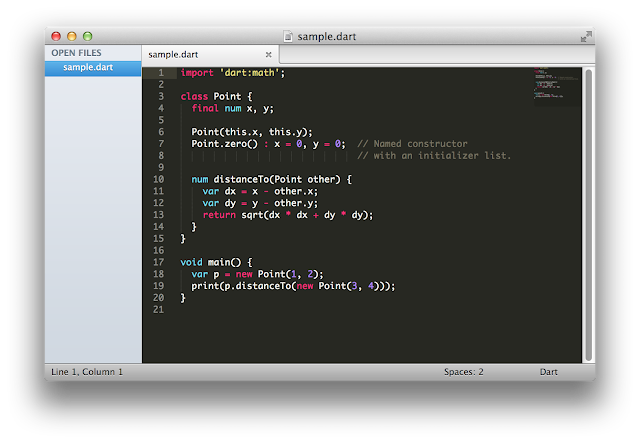Click '// with an initializer list.' comment

tap(434, 156)
